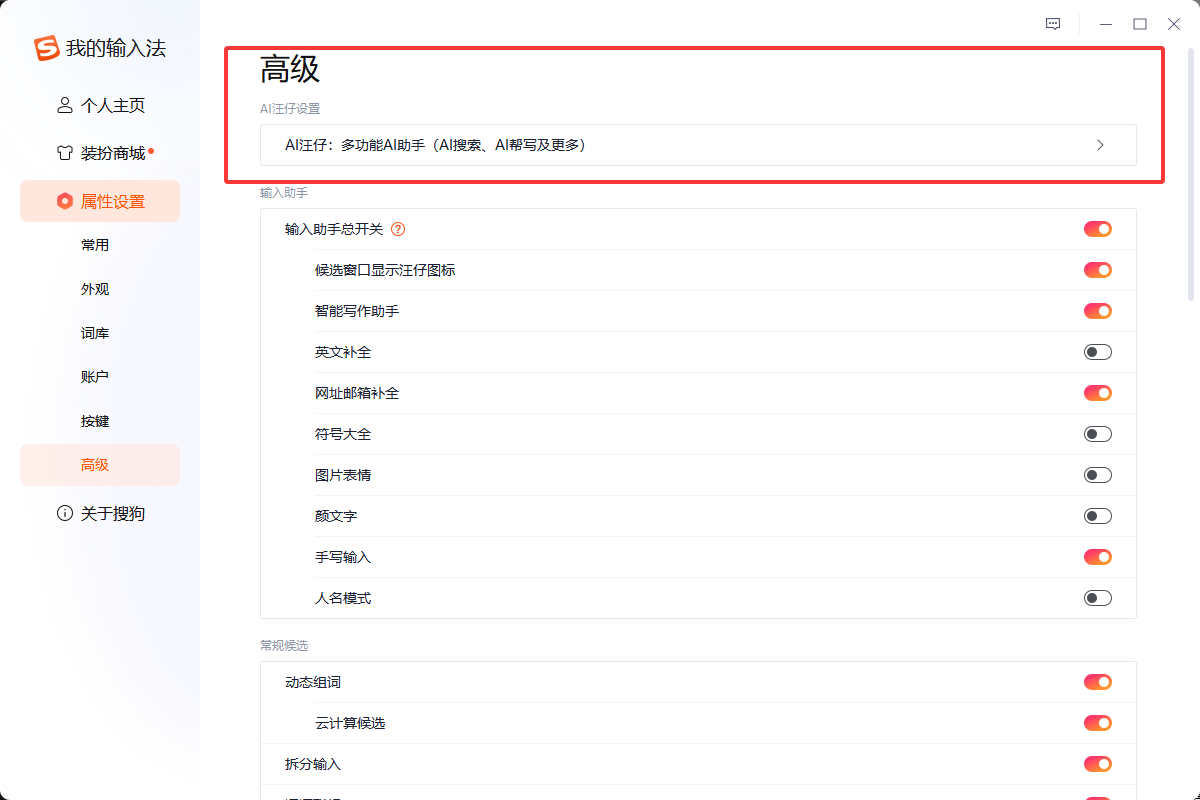Expand AI汪仔 settings with chevron arrow
This screenshot has height=800, width=1200.
[1100, 145]
